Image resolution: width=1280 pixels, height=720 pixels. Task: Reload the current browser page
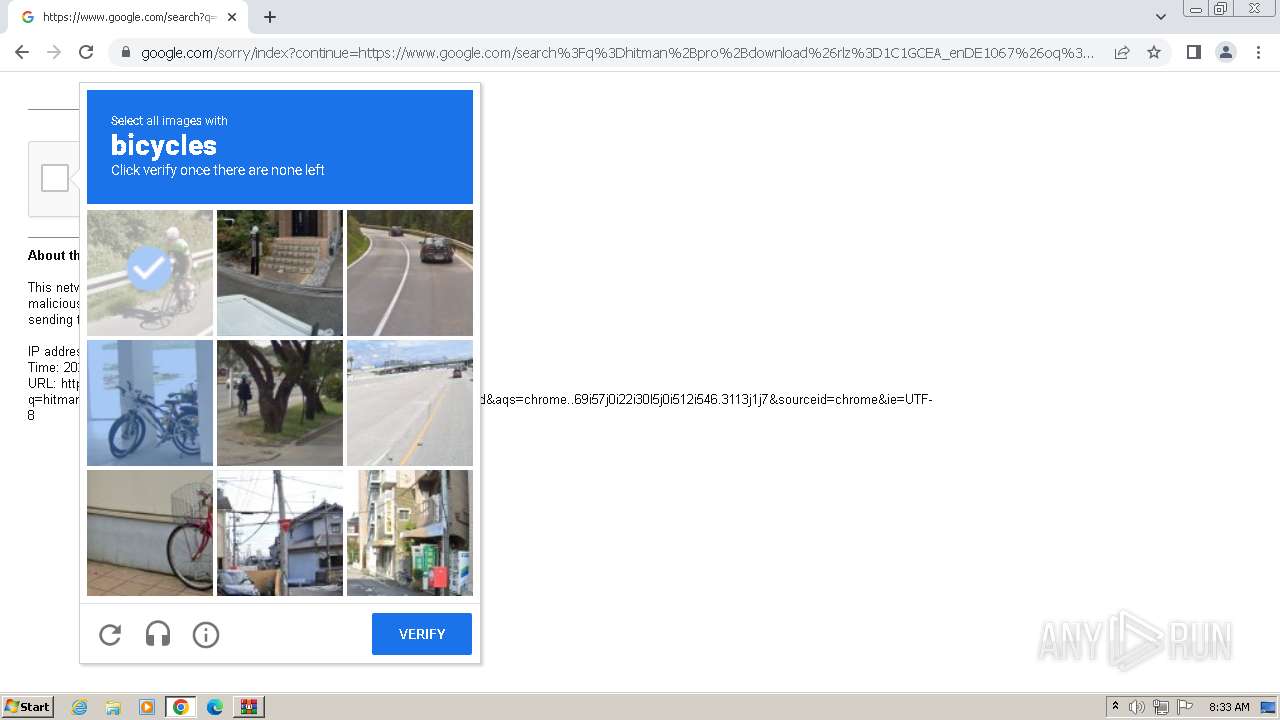[x=86, y=52]
